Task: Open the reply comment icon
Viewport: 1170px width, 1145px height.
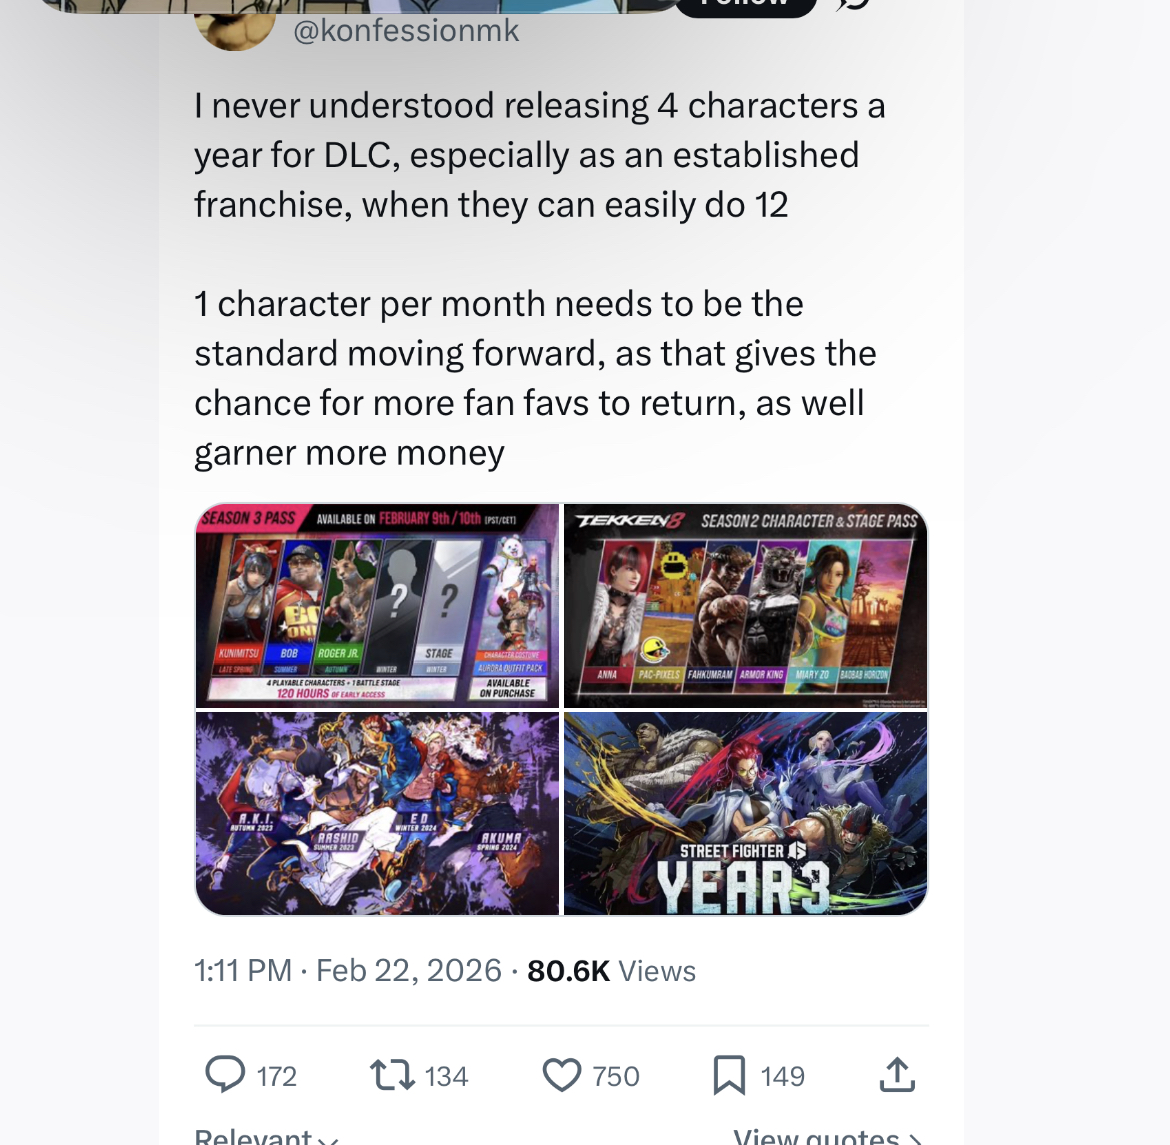Action: [225, 1075]
